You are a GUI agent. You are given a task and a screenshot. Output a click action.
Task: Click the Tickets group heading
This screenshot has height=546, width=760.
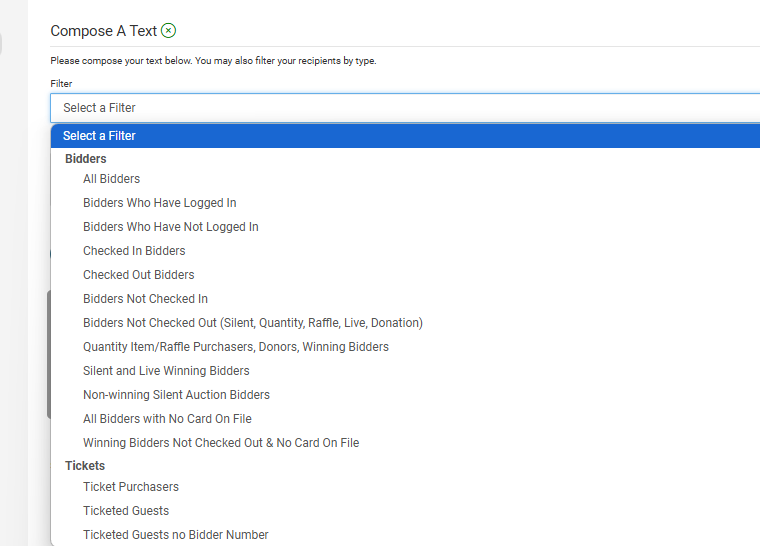[x=85, y=466]
